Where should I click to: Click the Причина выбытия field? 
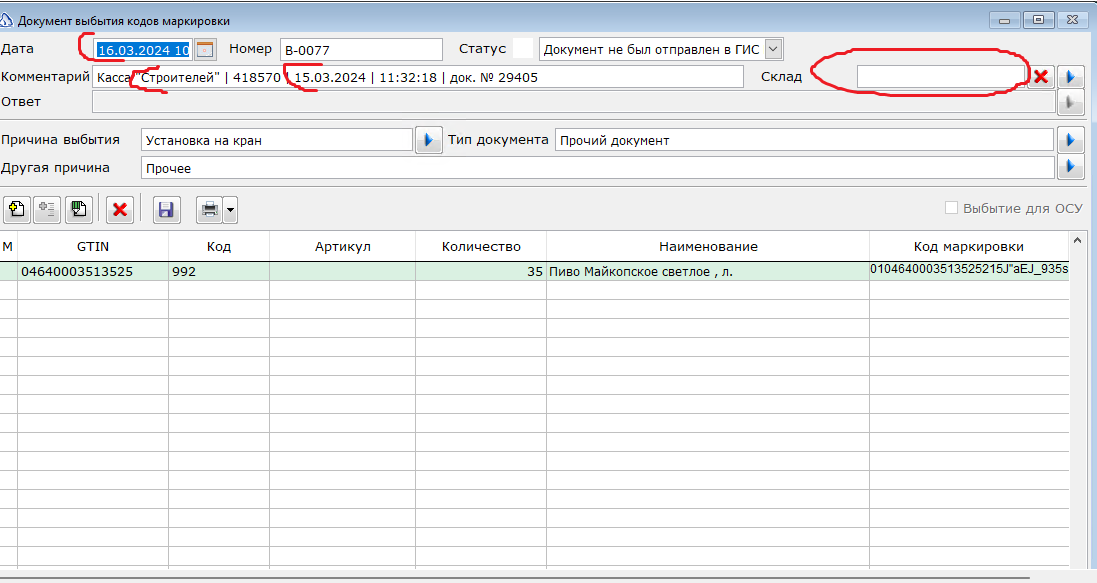[277, 140]
